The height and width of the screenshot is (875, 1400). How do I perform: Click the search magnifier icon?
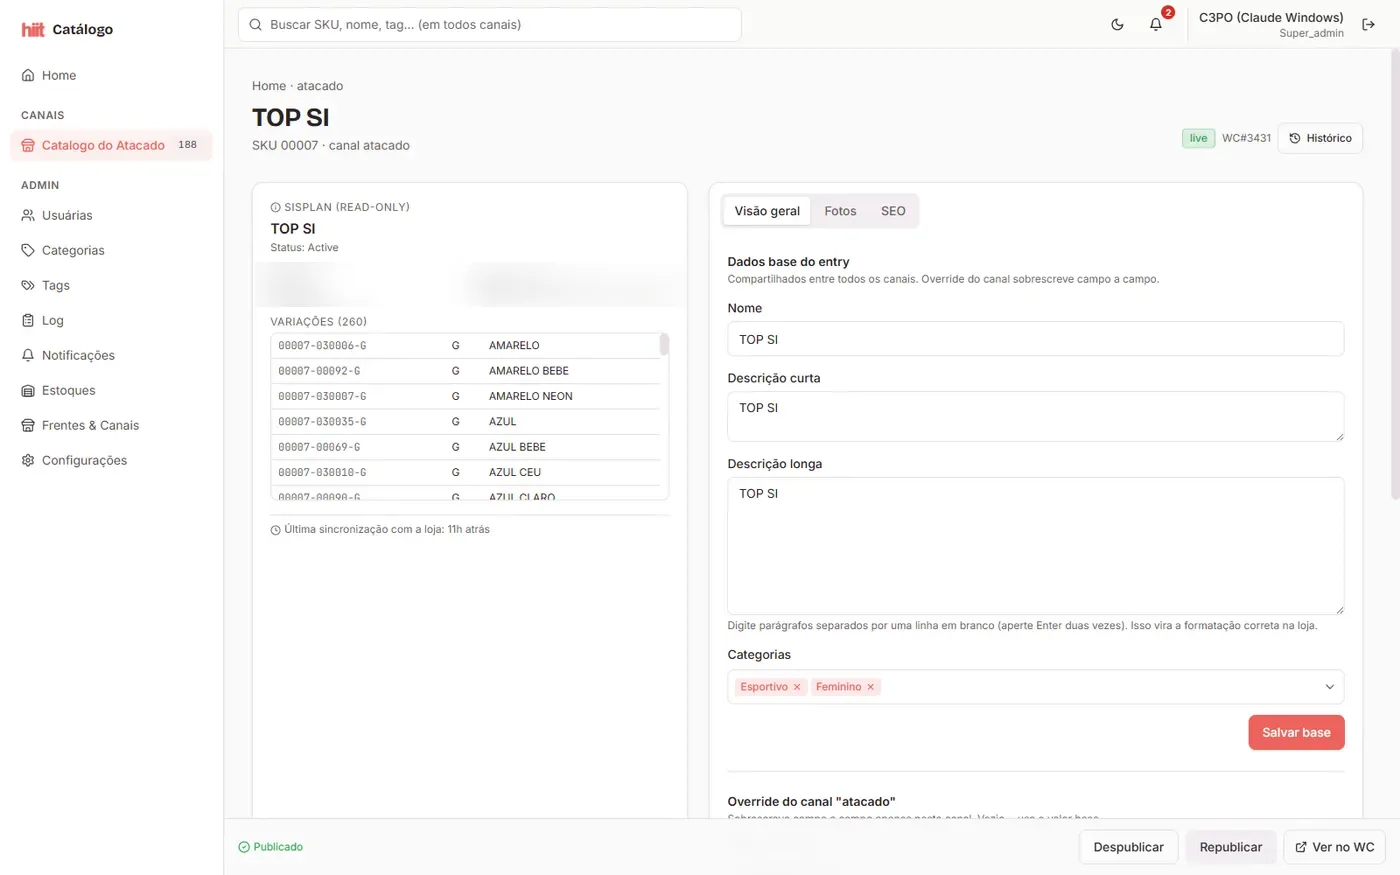click(256, 24)
